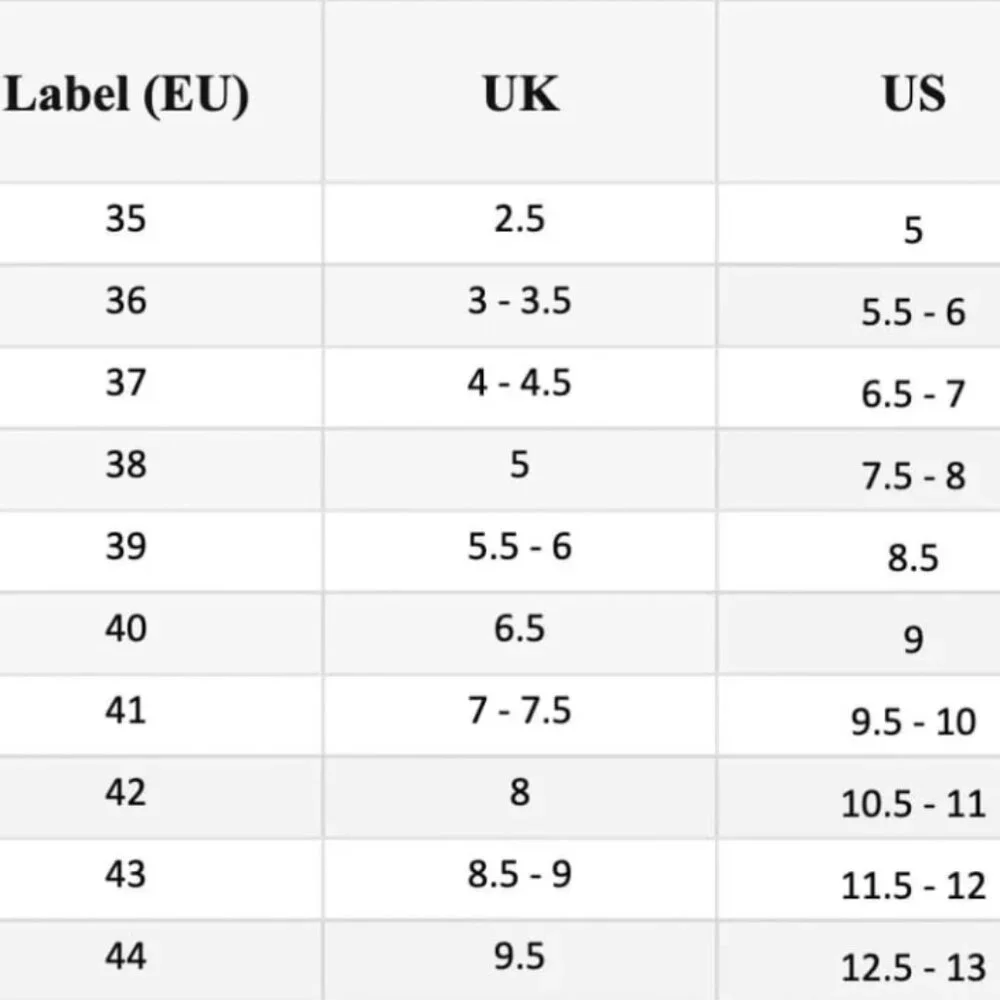Click UK size 8.5 - 9 cell
Image resolution: width=1000 pixels, height=1000 pixels.
coord(520,879)
